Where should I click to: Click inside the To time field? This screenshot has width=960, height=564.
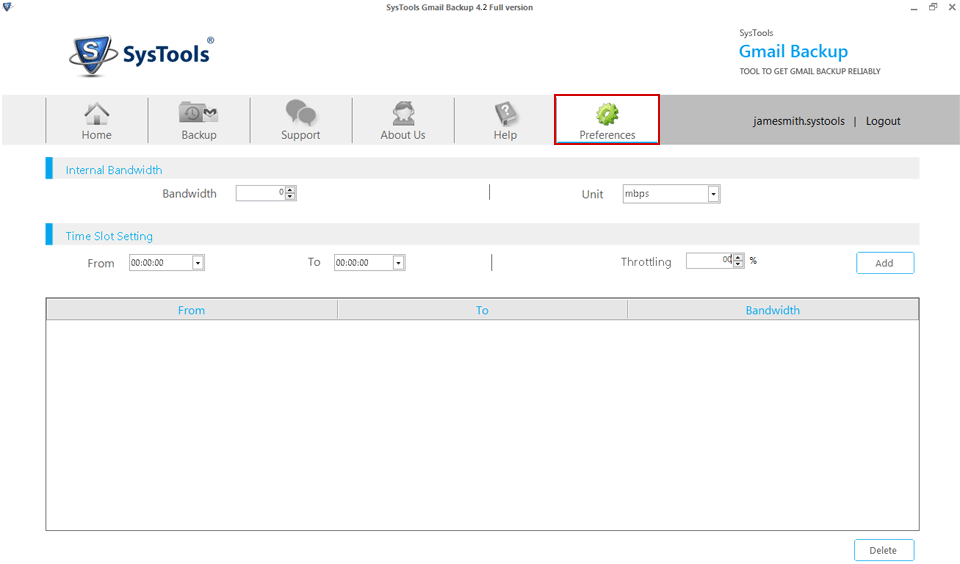click(363, 263)
